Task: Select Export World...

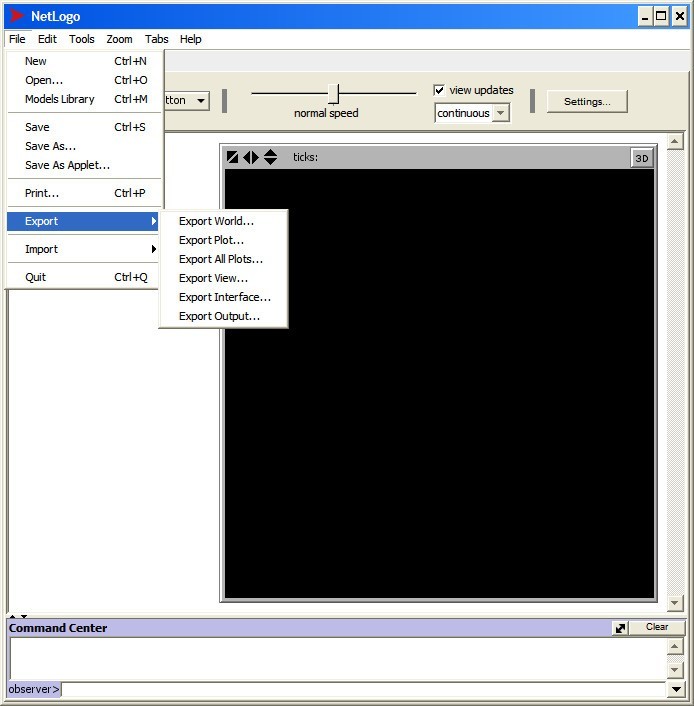Action: 223,221
